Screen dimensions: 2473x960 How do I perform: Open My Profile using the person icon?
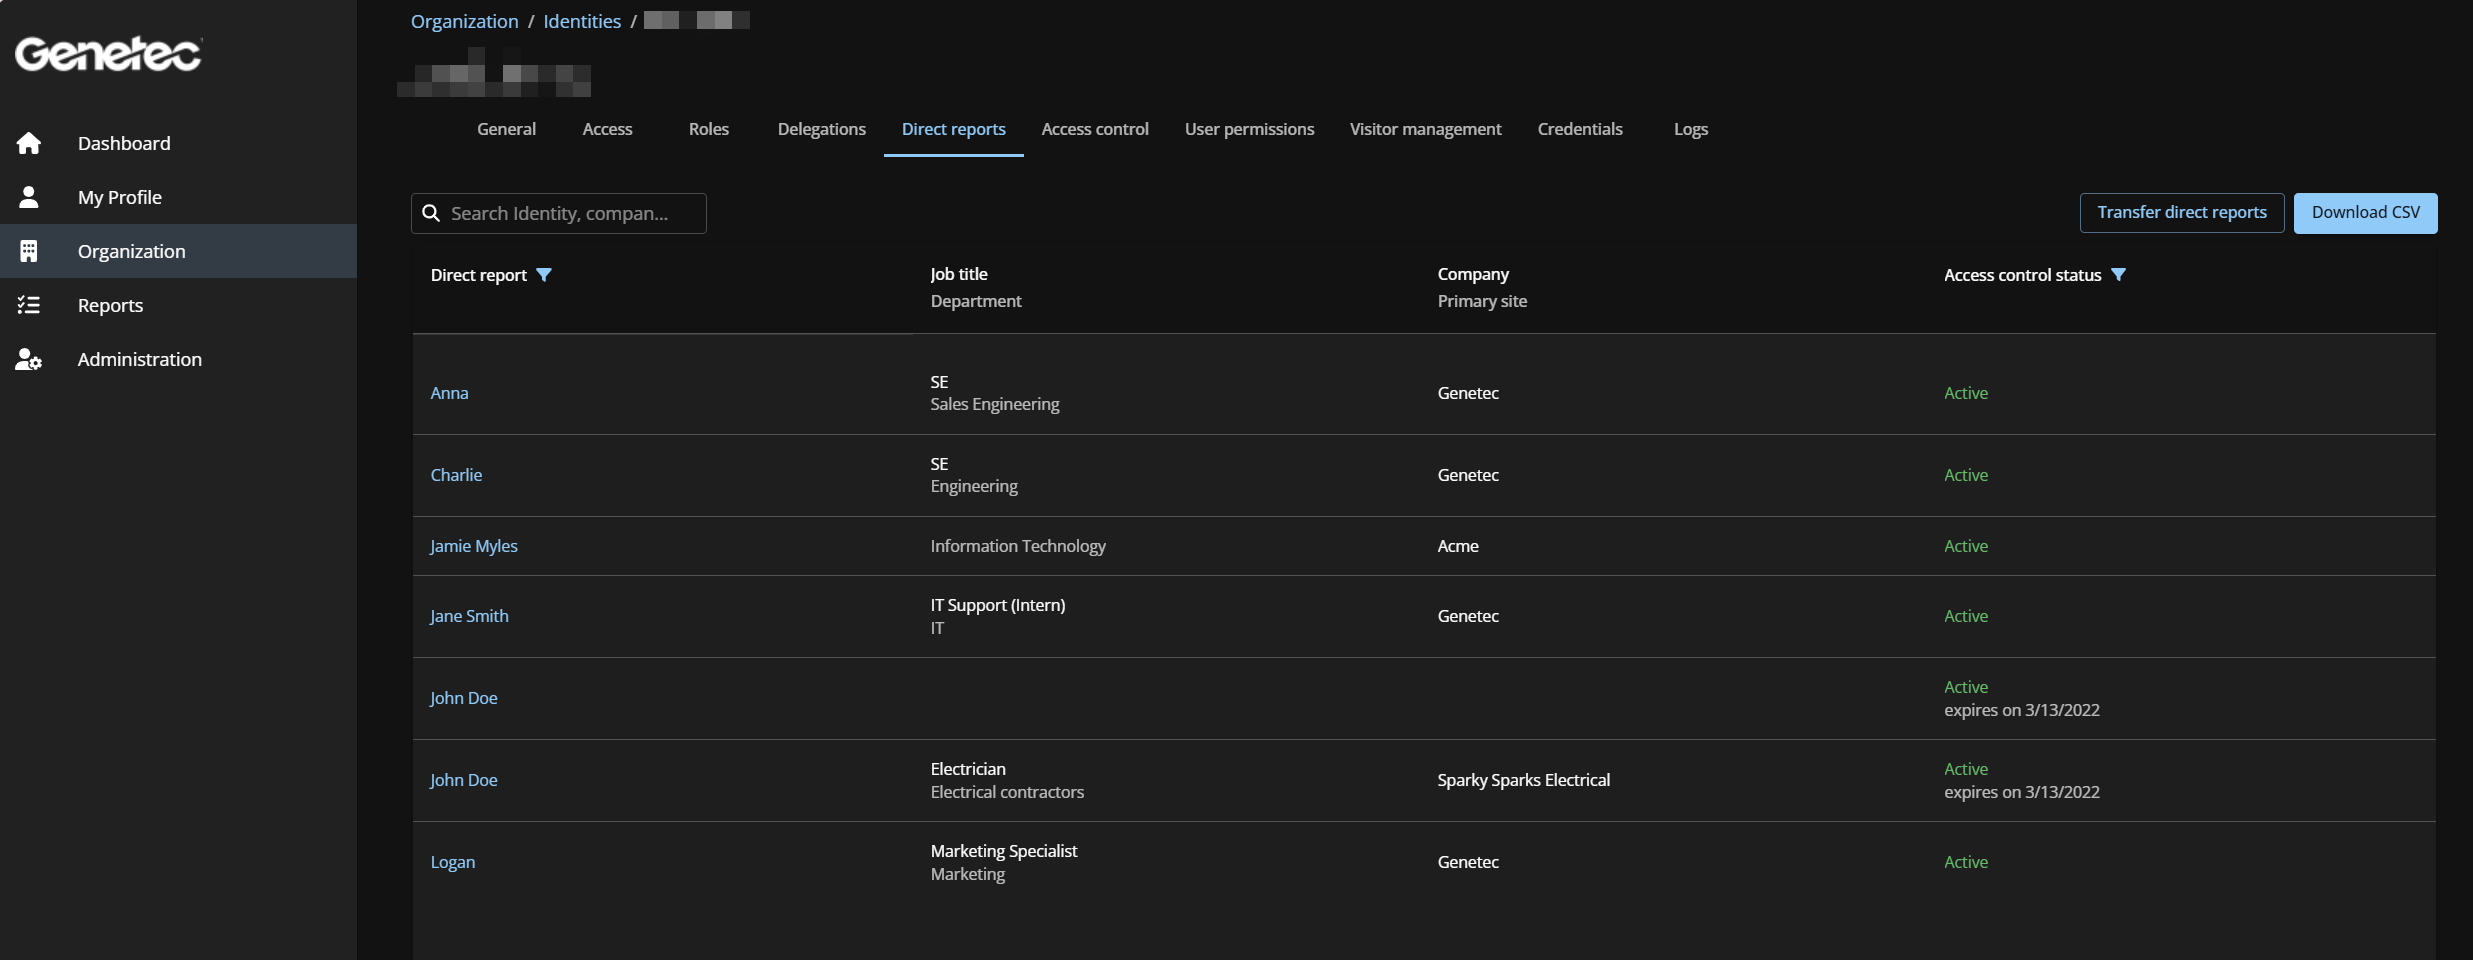29,197
